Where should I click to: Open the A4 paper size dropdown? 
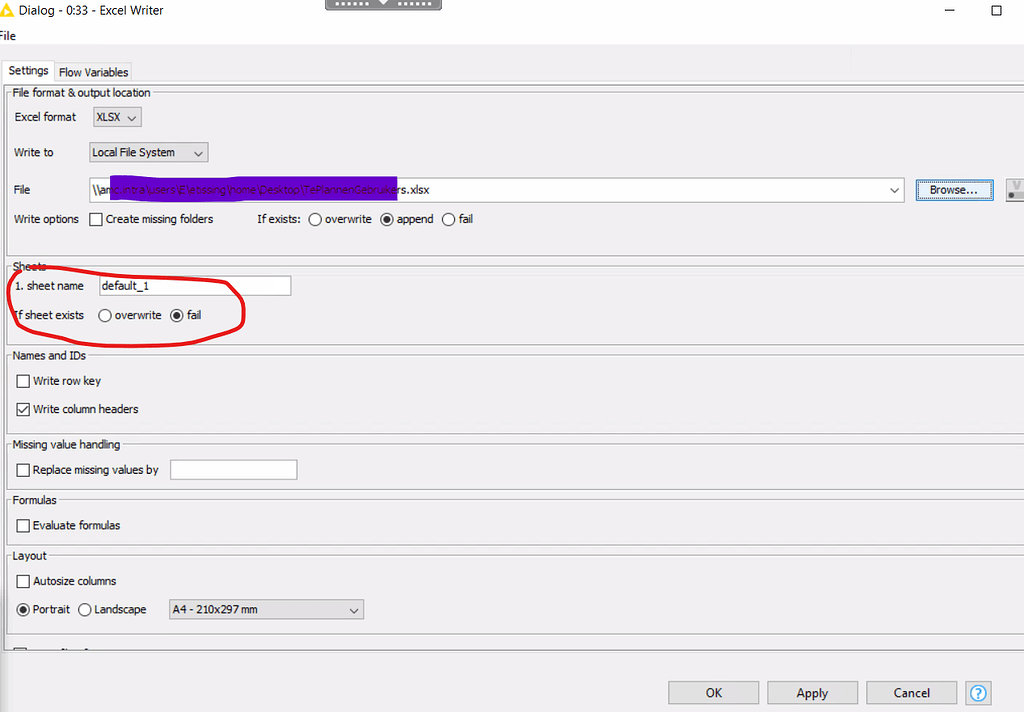[x=266, y=609]
